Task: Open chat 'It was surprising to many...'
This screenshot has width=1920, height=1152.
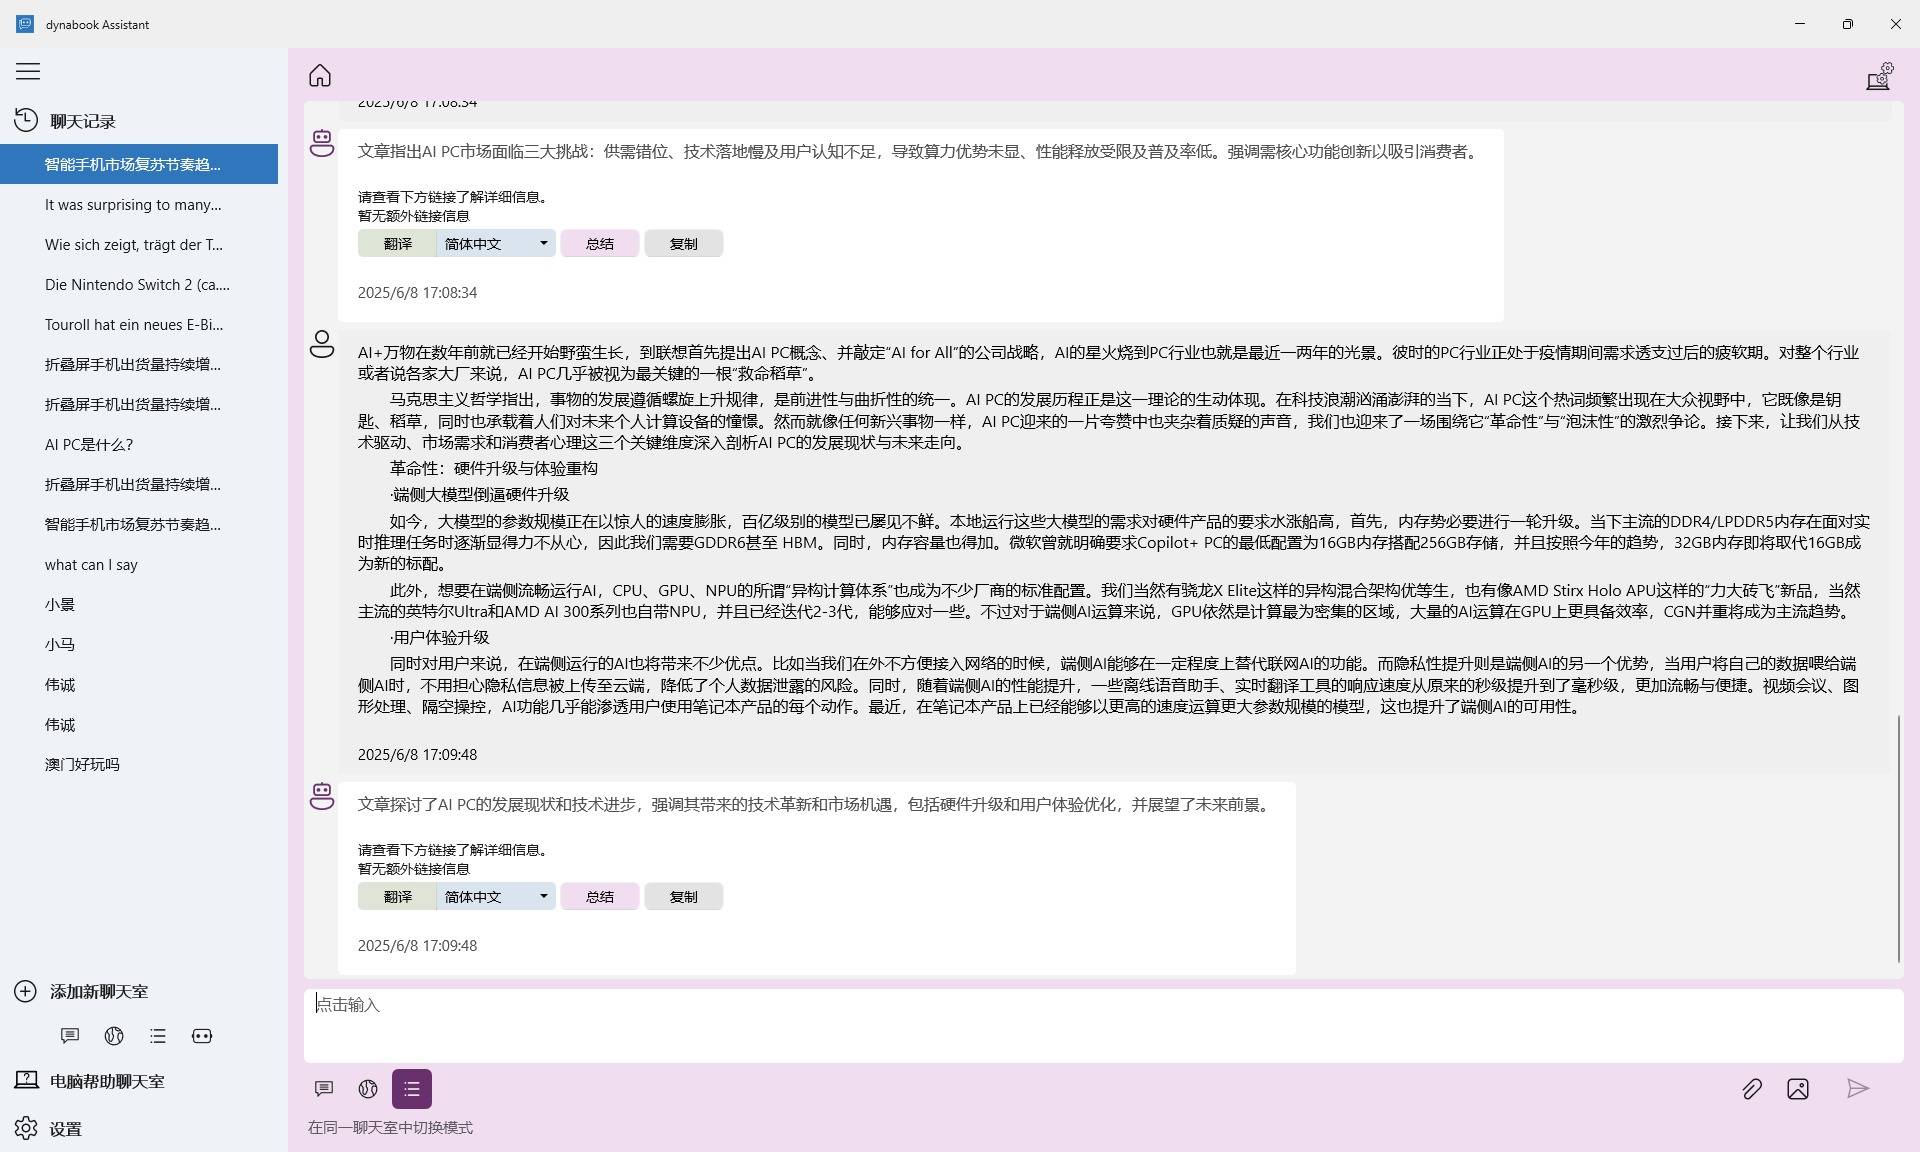Action: (133, 205)
